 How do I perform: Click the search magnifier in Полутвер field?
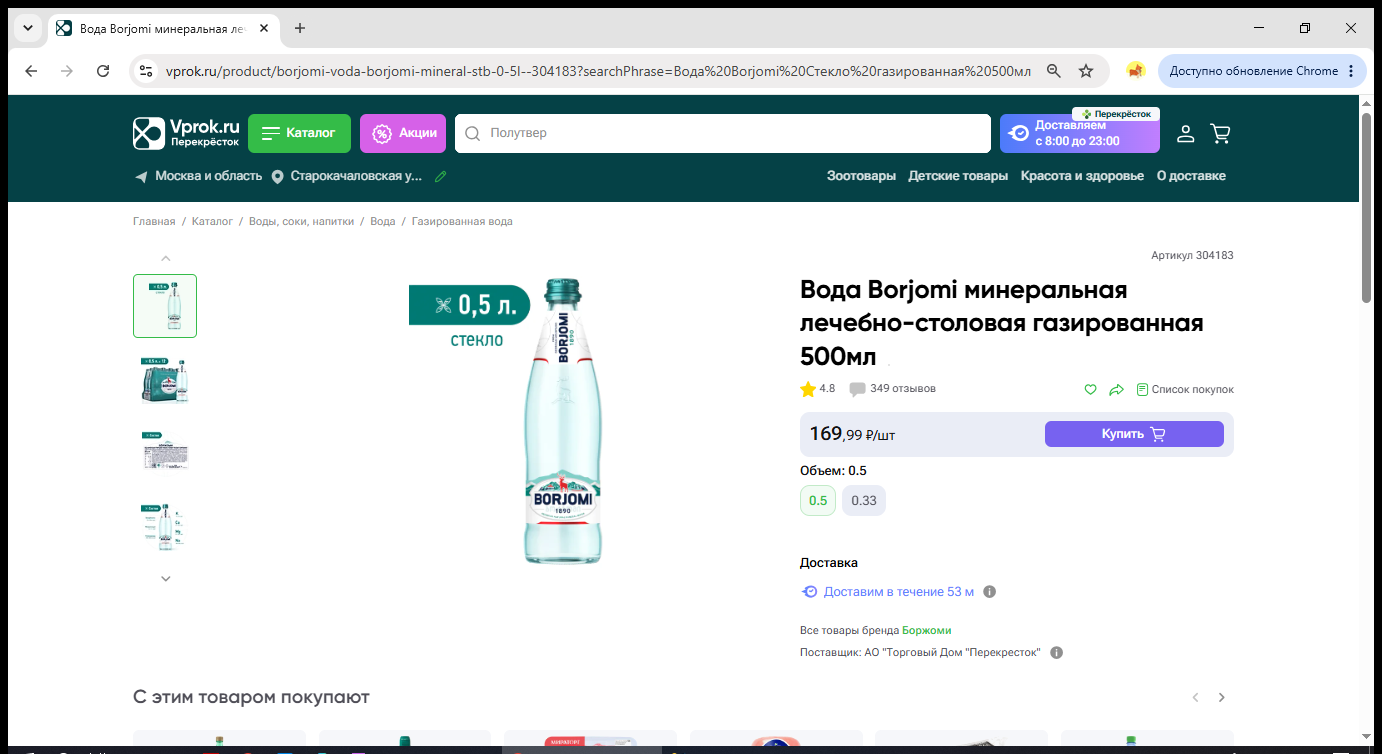point(473,133)
